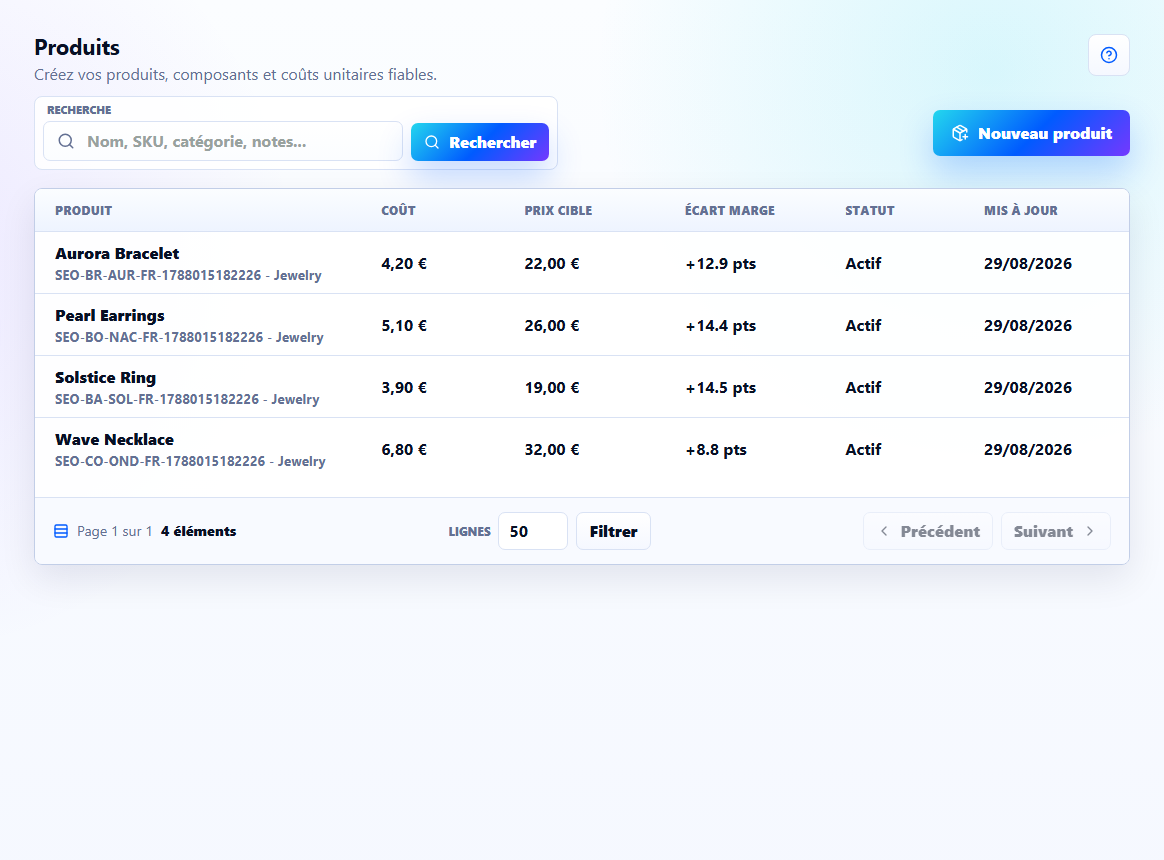This screenshot has width=1164, height=860.
Task: Click the 4 éléments count text
Action: 198,532
